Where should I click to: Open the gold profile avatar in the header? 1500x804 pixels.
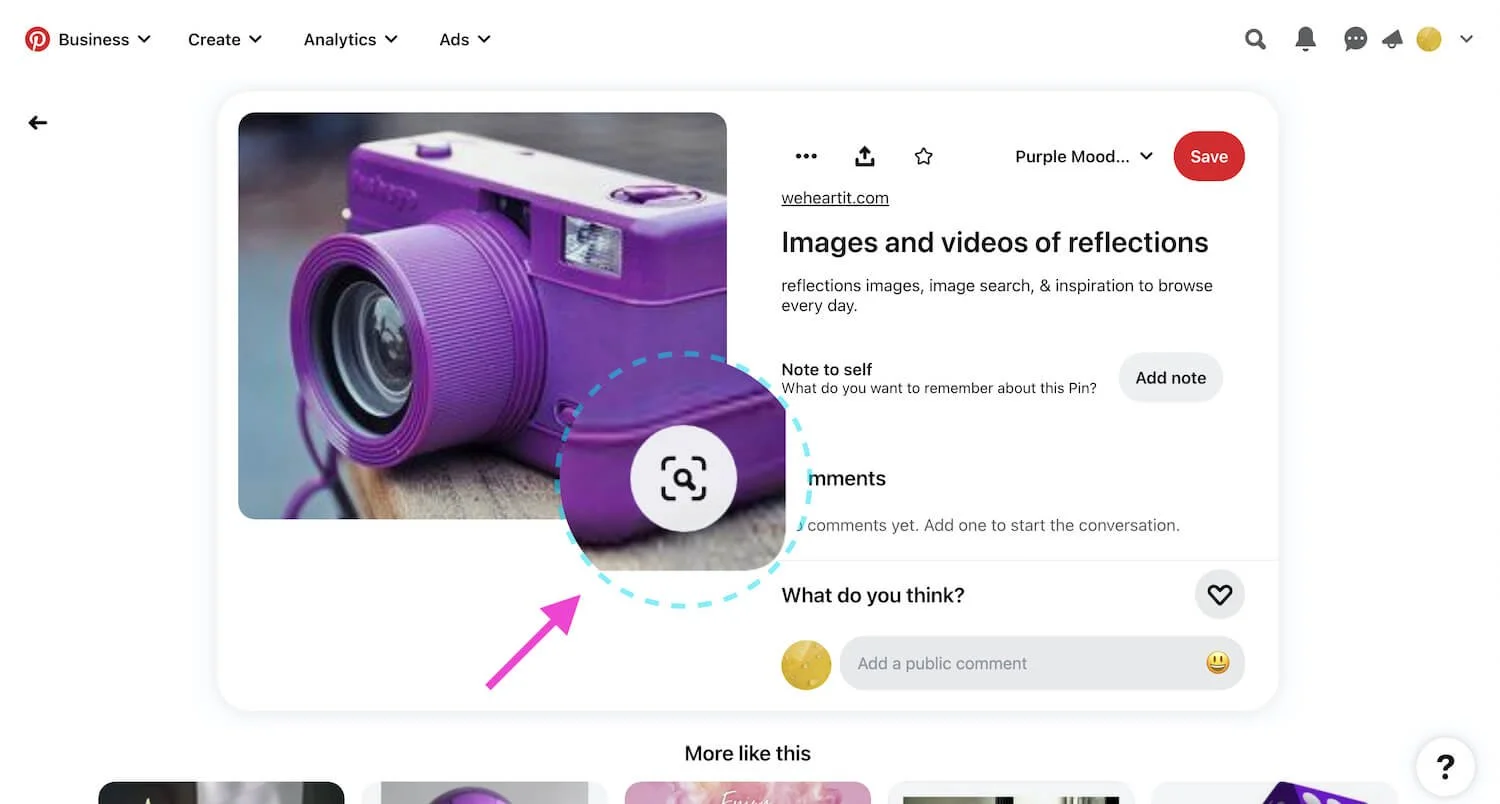pos(1429,39)
